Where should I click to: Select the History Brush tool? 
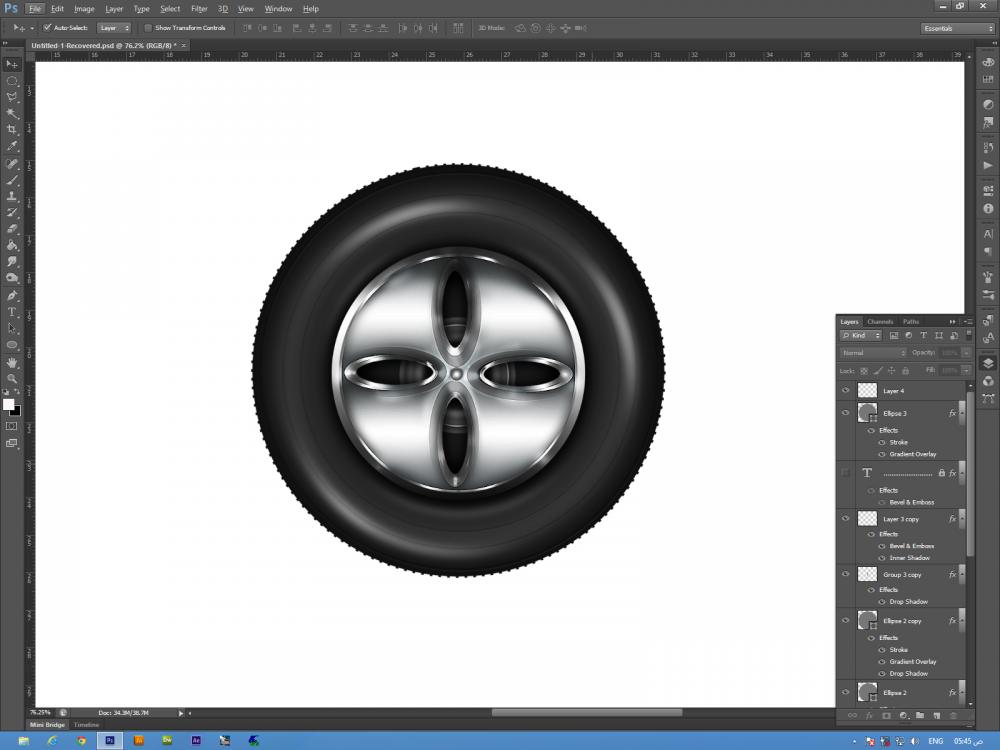click(12, 213)
